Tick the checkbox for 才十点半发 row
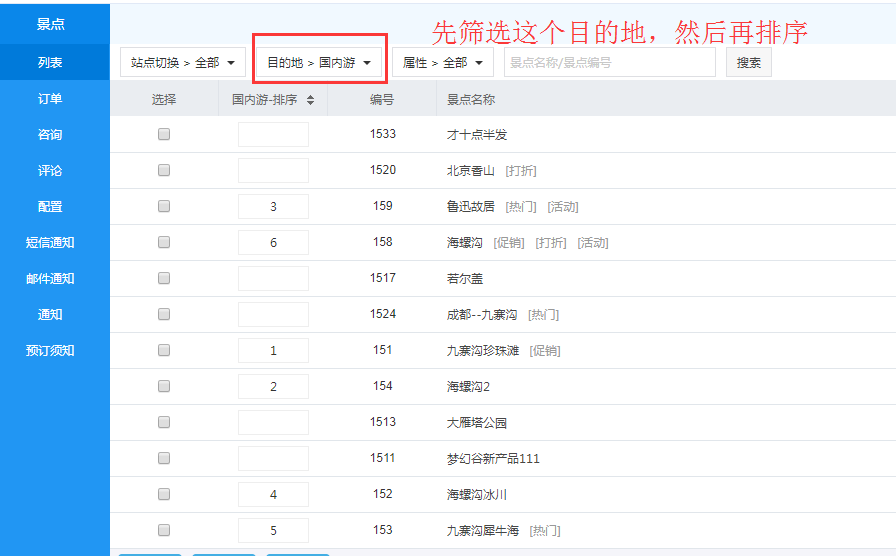The image size is (896, 556). click(x=164, y=134)
